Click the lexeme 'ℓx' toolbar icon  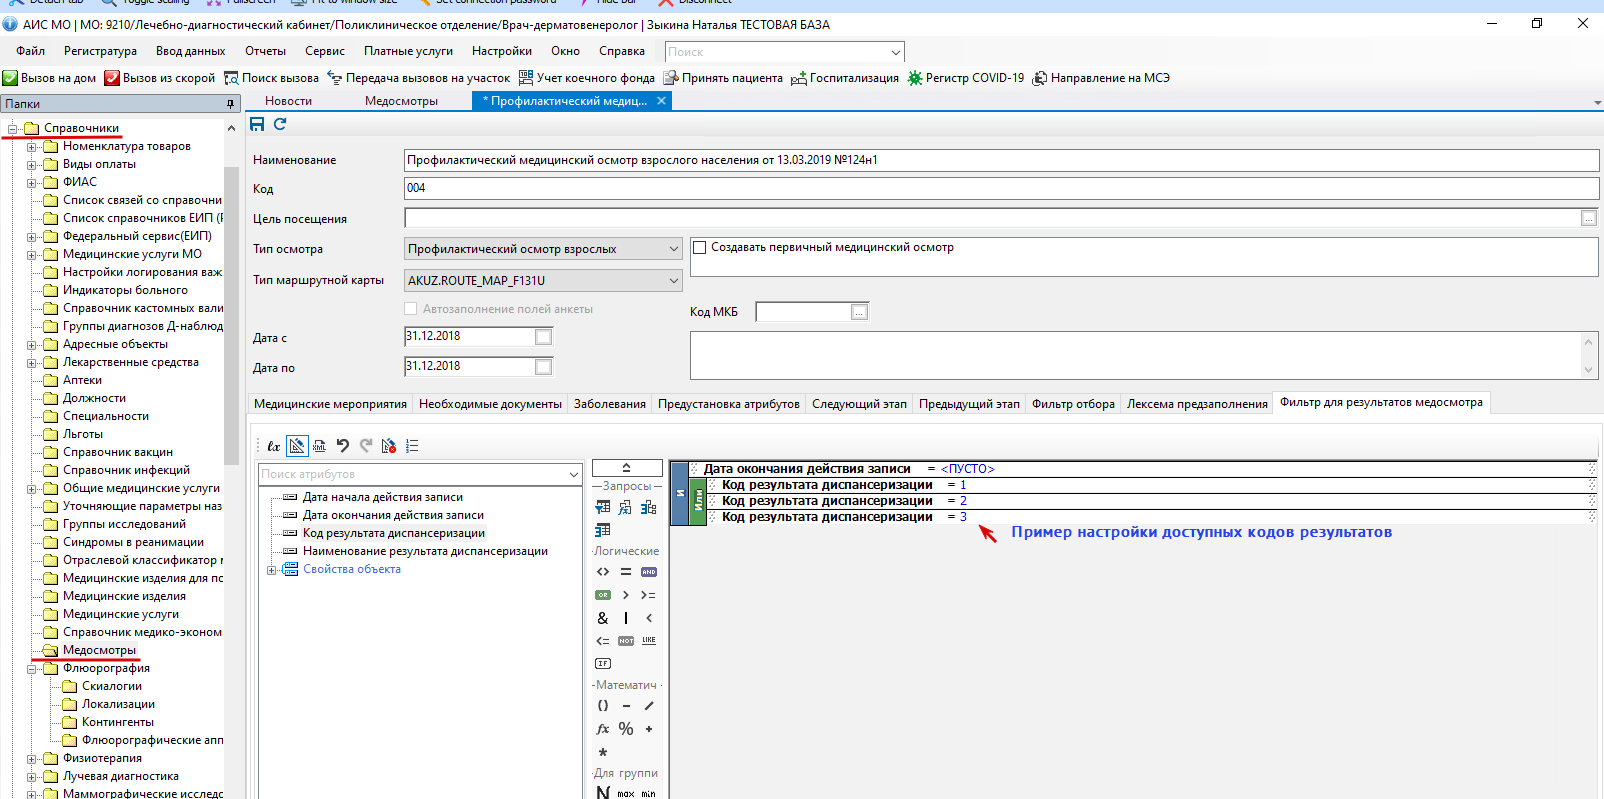coord(273,446)
